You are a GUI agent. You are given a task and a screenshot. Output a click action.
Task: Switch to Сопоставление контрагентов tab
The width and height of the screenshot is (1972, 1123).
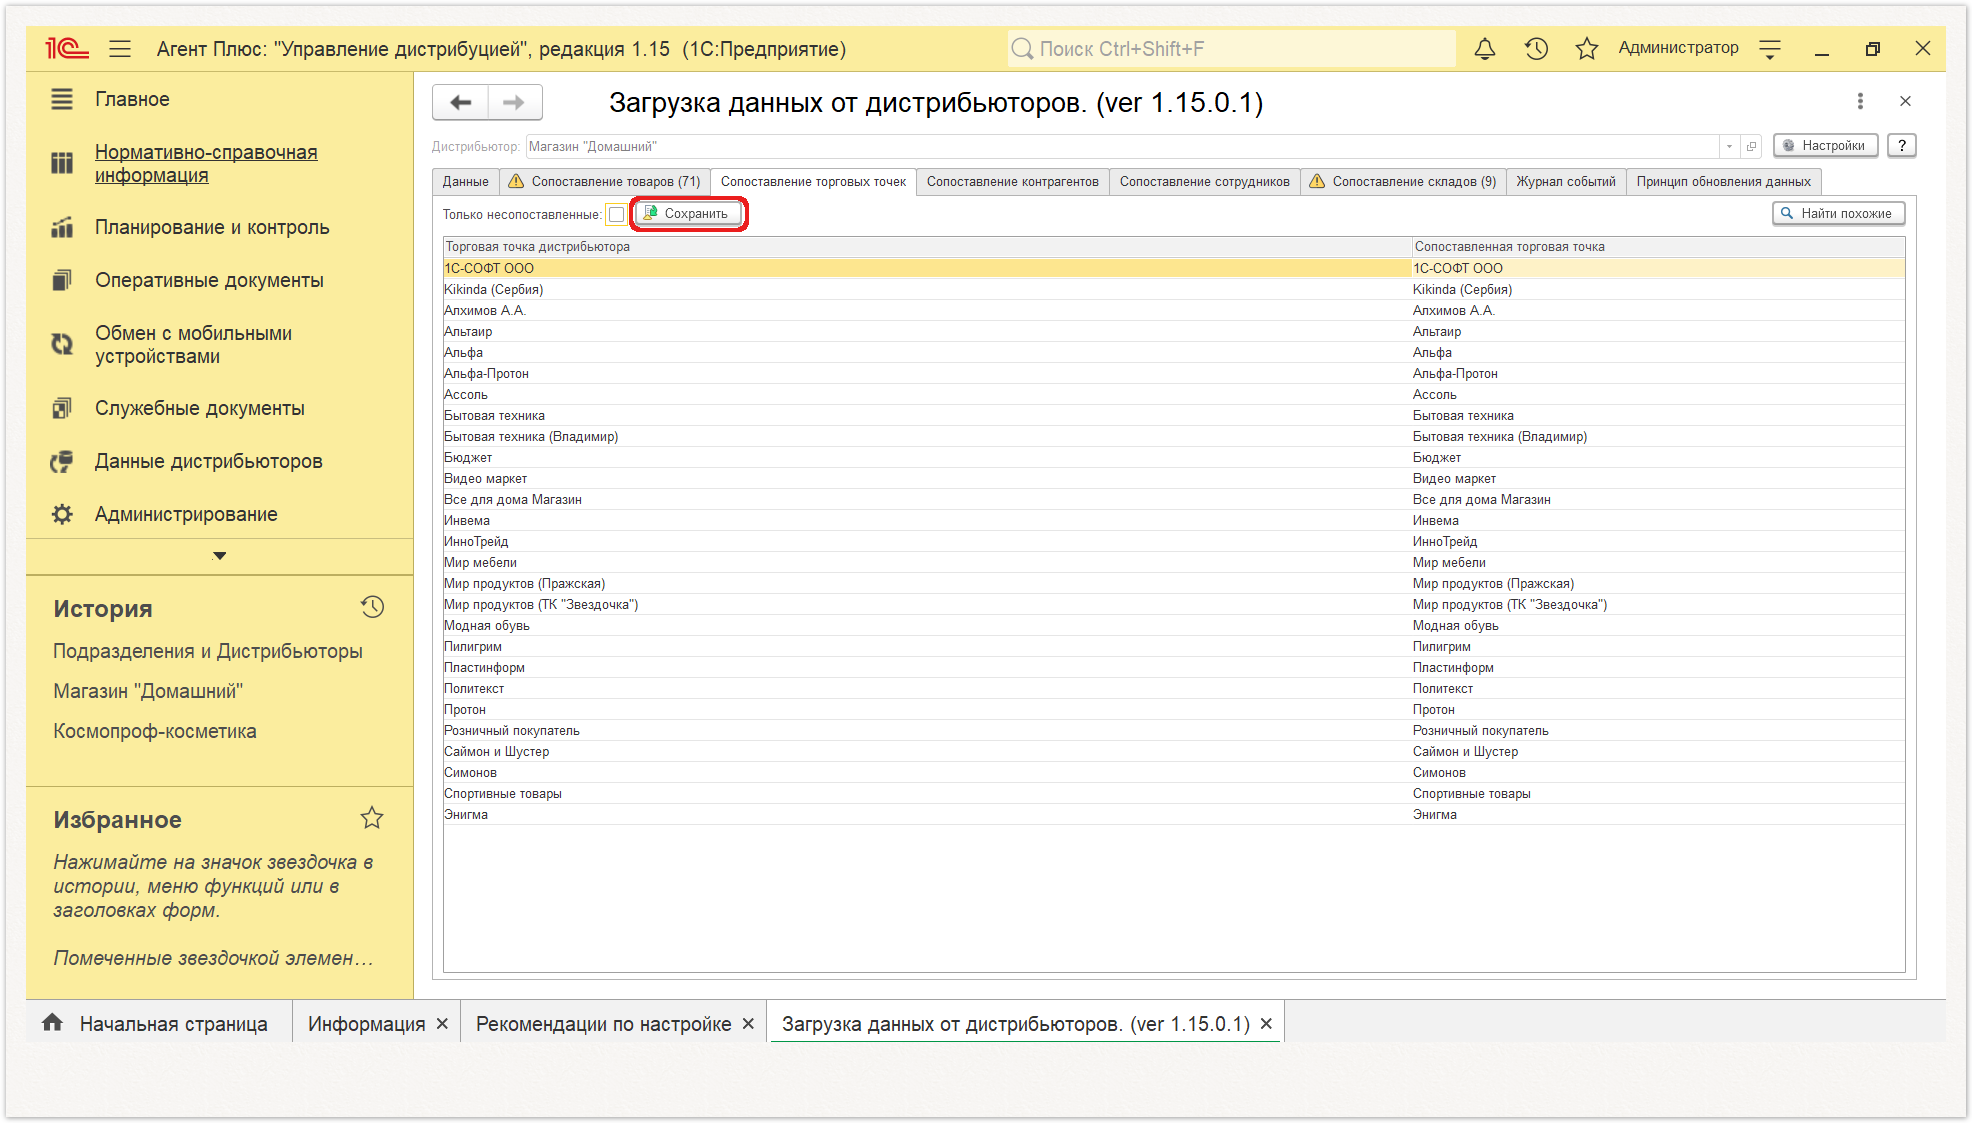coord(1012,181)
